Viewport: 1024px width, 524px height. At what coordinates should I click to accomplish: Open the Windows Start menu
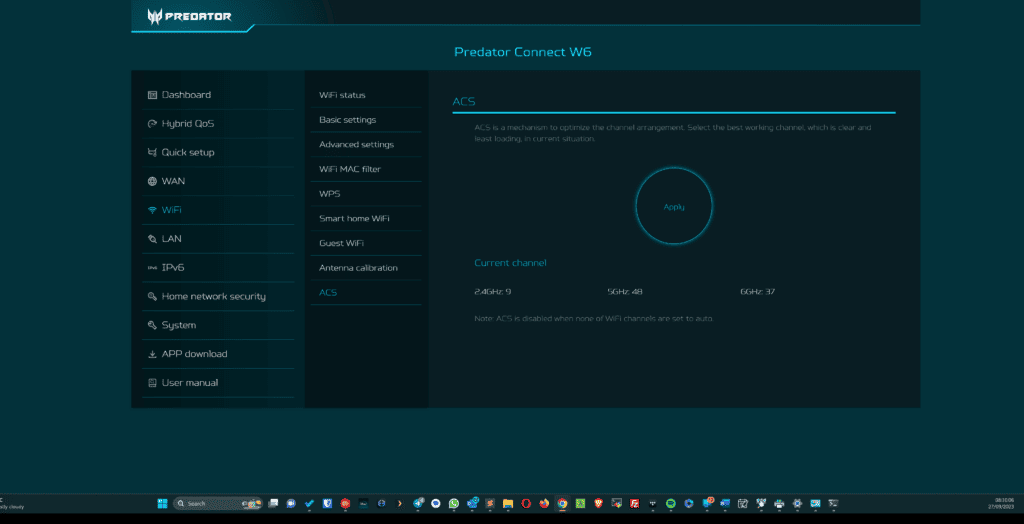(162, 503)
